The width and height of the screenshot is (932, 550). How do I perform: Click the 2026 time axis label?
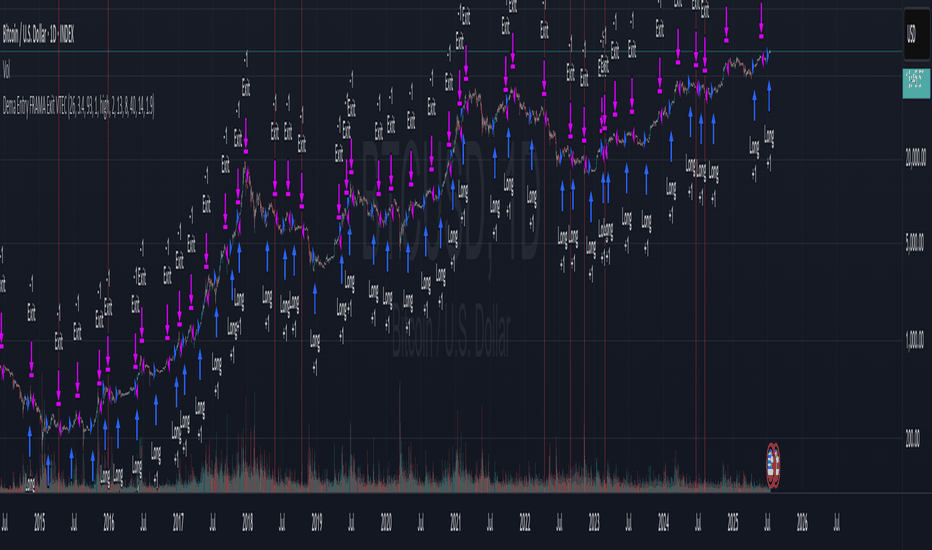[802, 523]
